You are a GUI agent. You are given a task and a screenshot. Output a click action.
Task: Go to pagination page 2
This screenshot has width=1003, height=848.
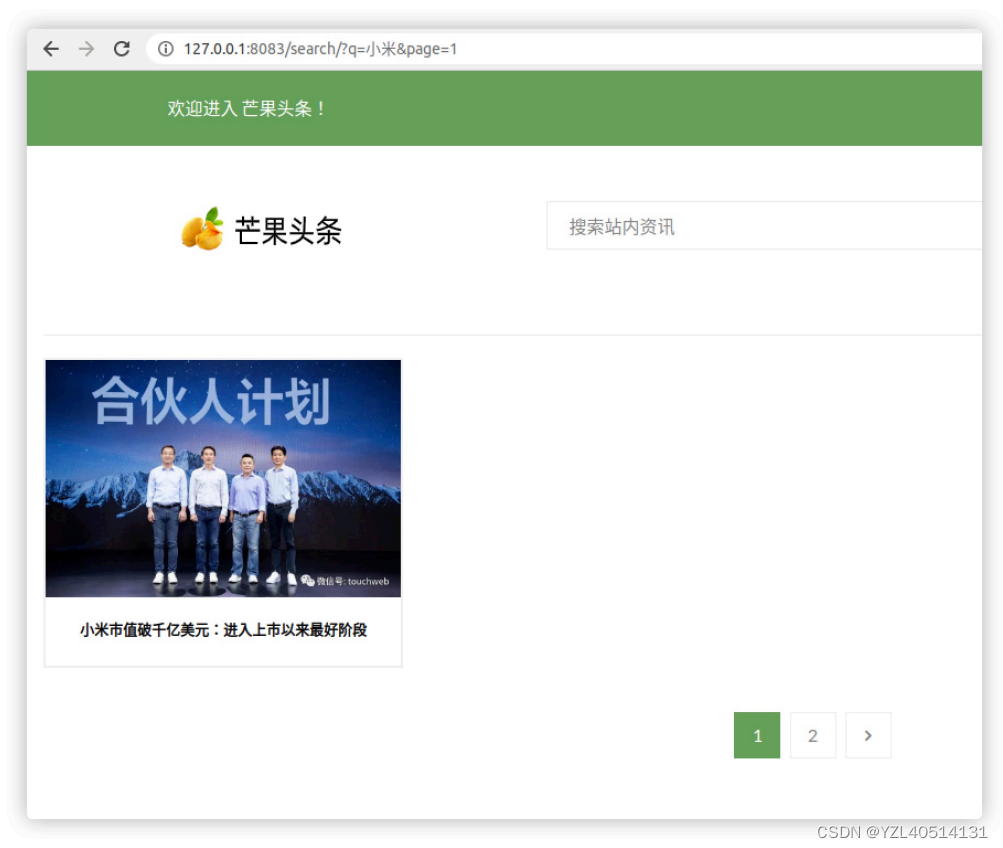(813, 735)
